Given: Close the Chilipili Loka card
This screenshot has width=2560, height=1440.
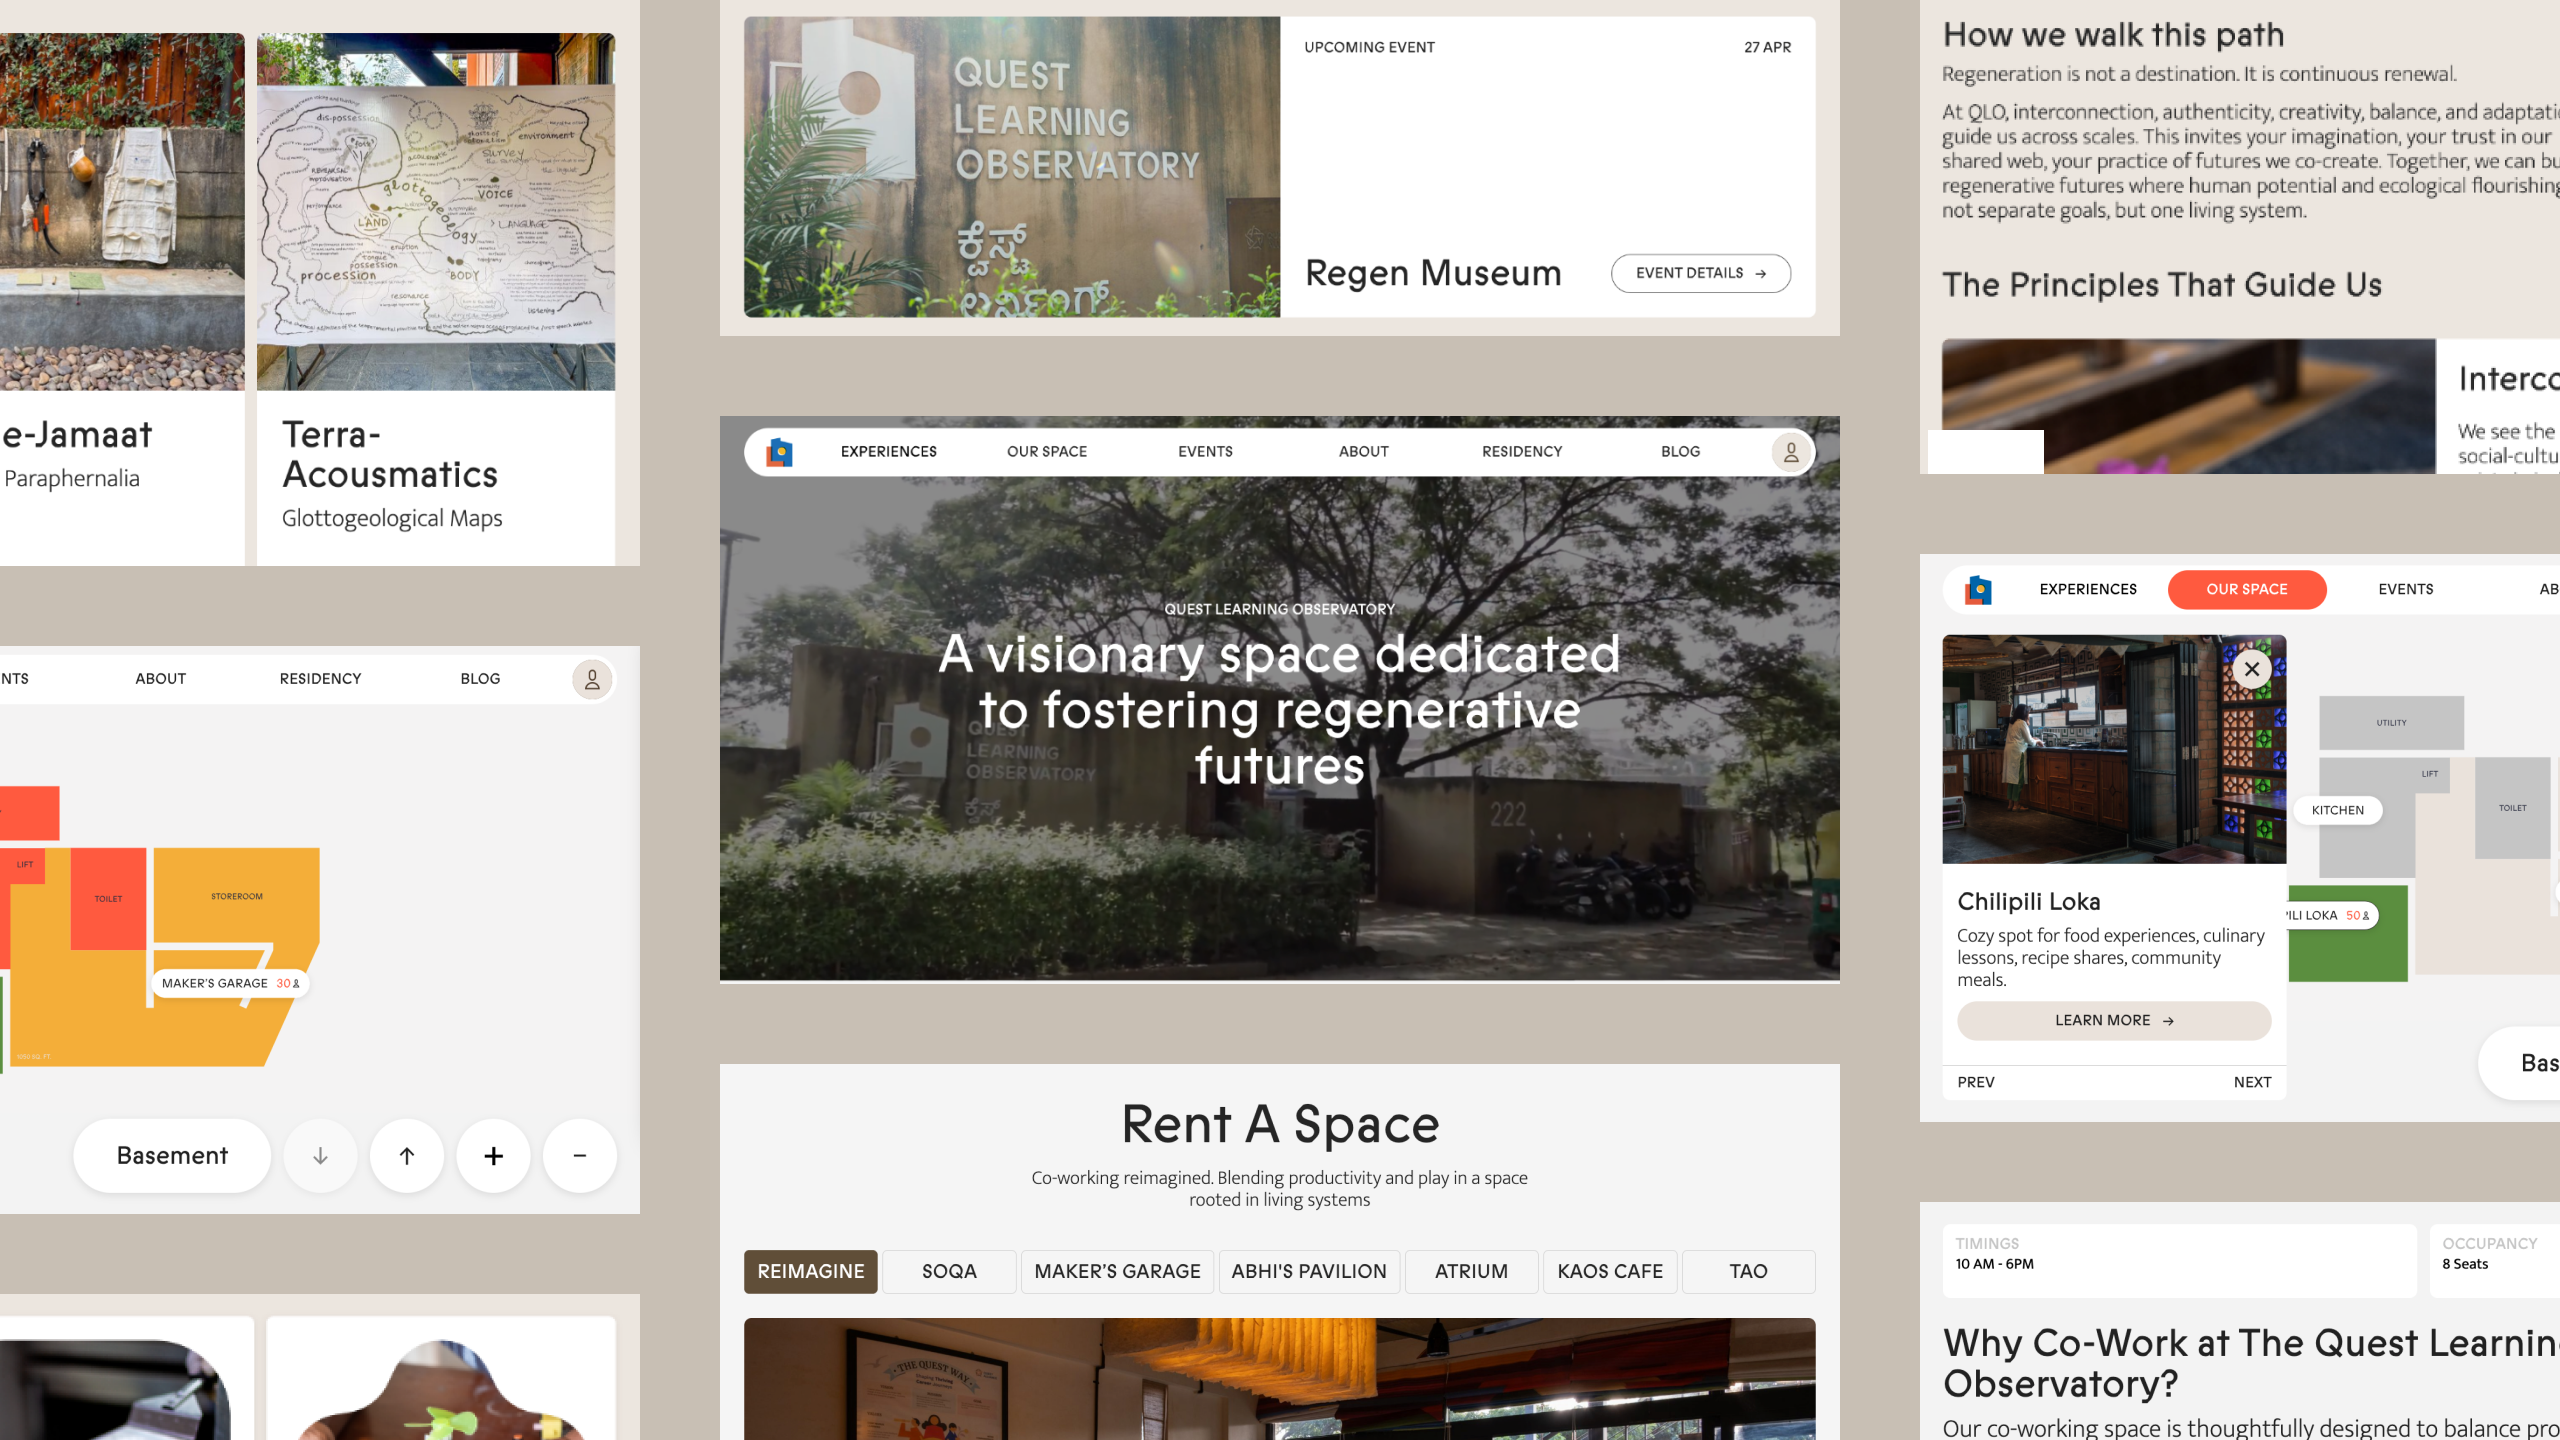Looking at the screenshot, I should pos(2252,669).
